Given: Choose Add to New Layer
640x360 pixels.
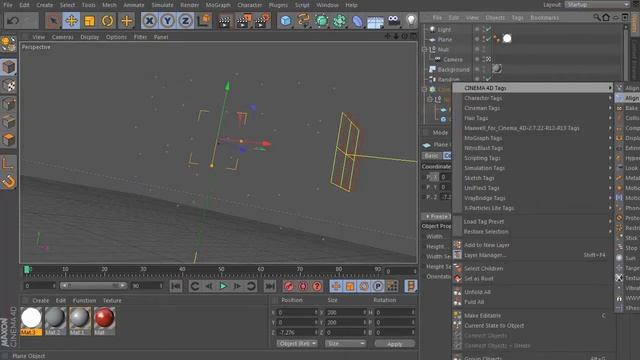Looking at the screenshot, I should [533, 245].
